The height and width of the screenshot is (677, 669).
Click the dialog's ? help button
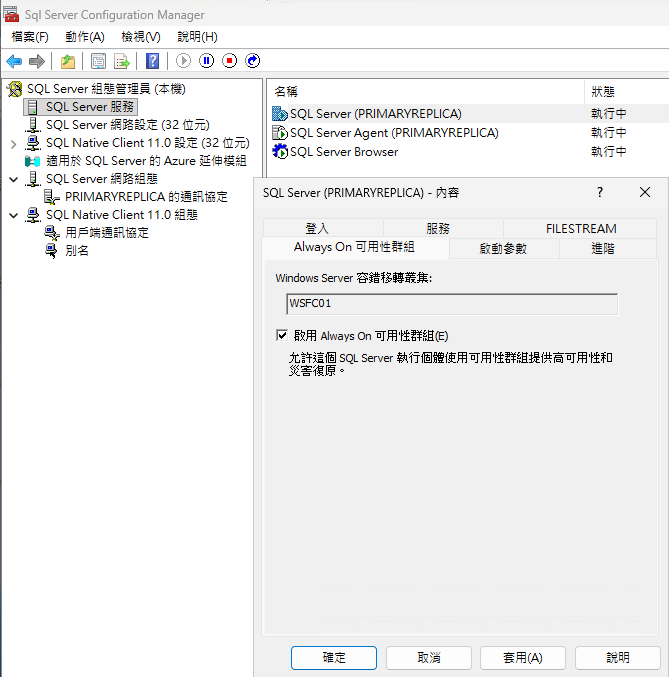[599, 192]
